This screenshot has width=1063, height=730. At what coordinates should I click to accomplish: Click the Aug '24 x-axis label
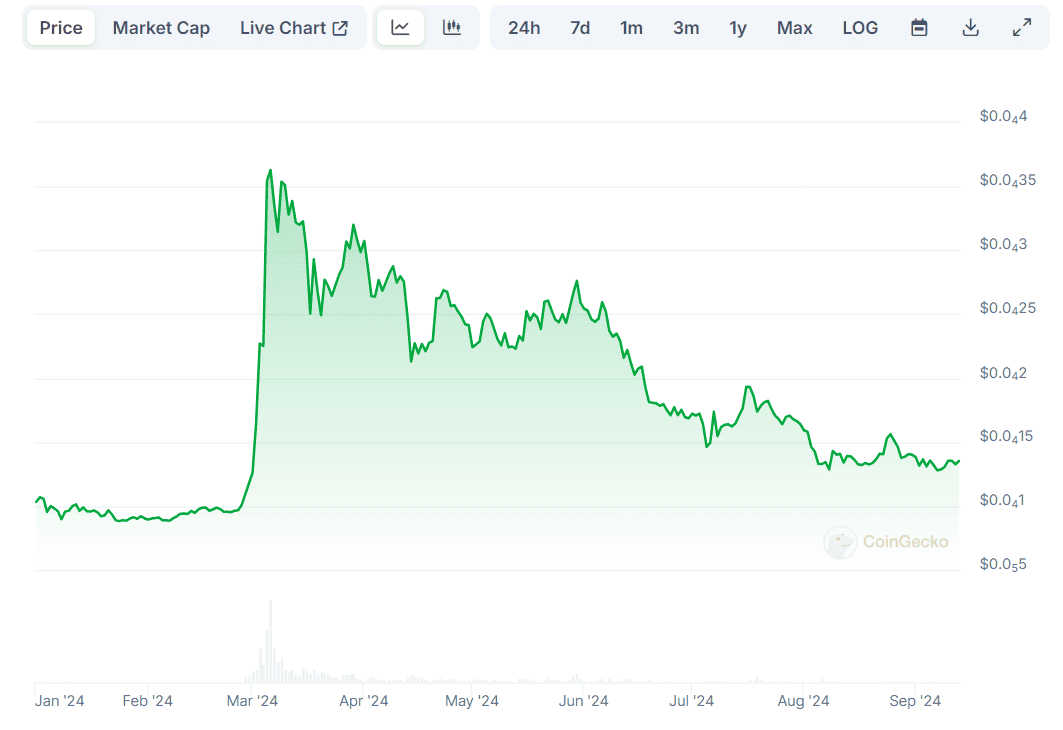(803, 701)
